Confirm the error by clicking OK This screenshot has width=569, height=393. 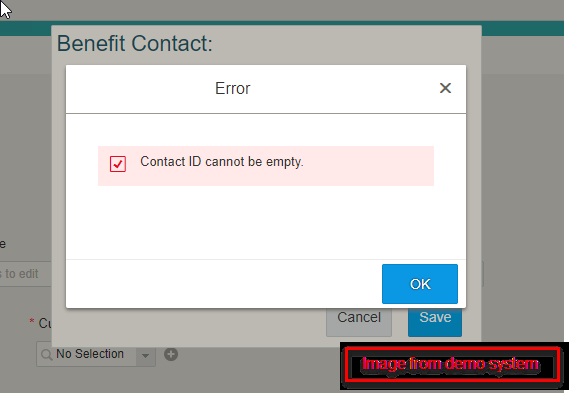click(x=420, y=284)
